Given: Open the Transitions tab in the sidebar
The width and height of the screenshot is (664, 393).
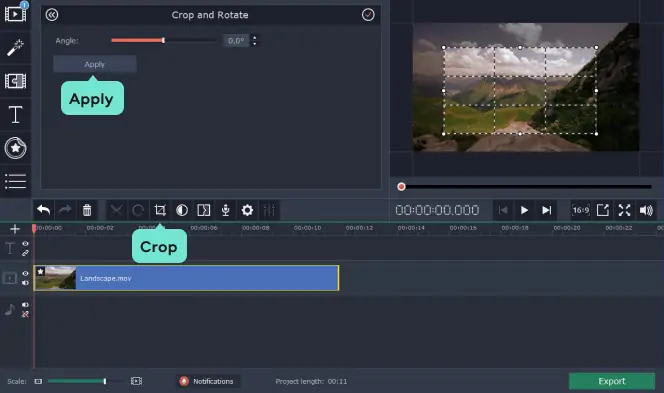Looking at the screenshot, I should pyautogui.click(x=15, y=81).
